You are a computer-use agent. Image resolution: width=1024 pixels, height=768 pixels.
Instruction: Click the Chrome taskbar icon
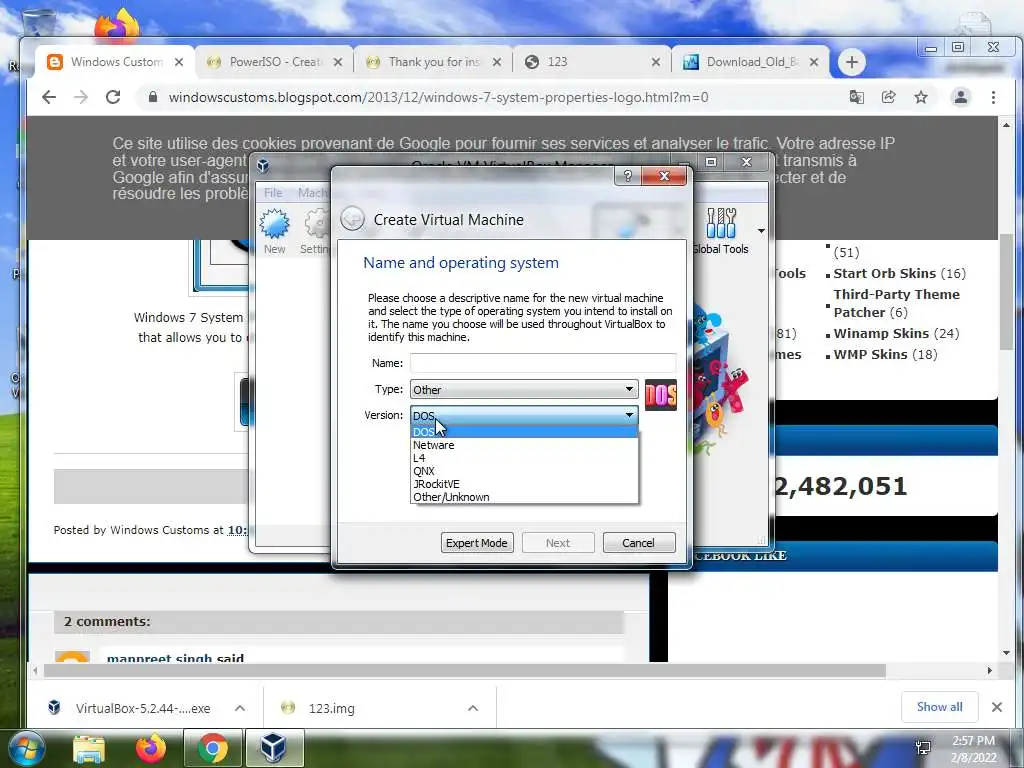[212, 748]
